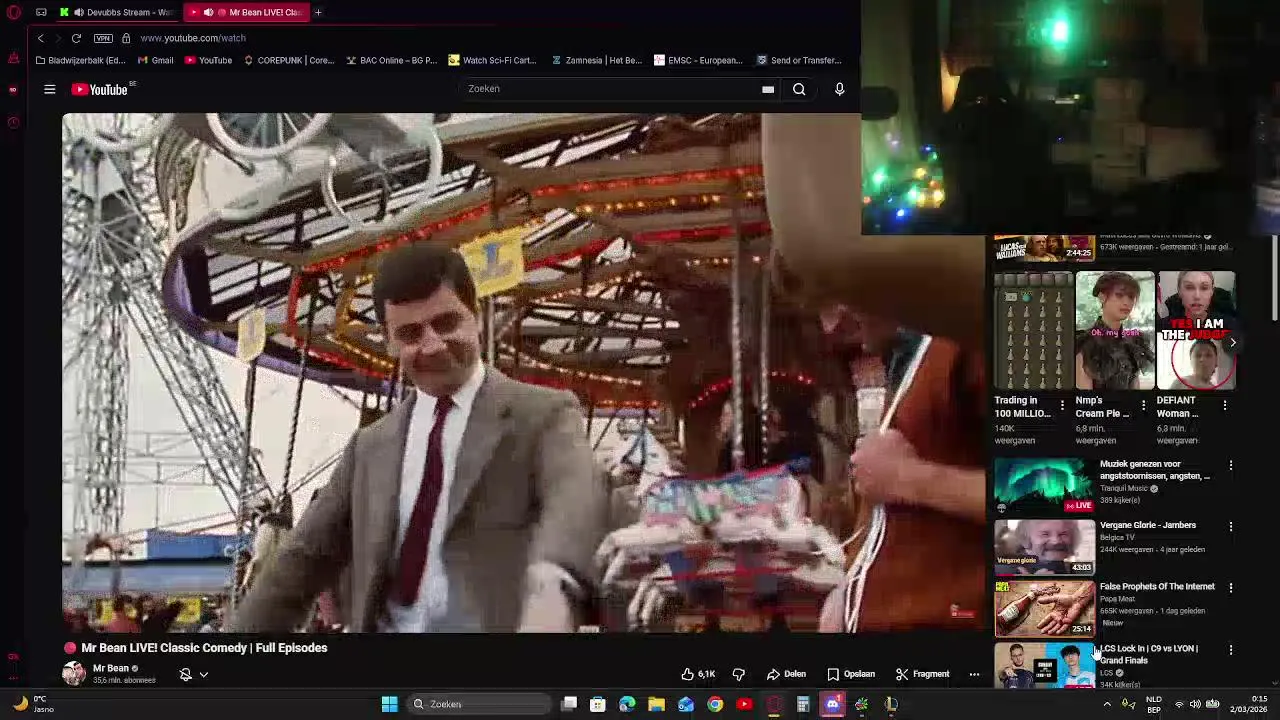The height and width of the screenshot is (720, 1280).
Task: Click the YouTube search magnifier button
Action: click(x=799, y=89)
